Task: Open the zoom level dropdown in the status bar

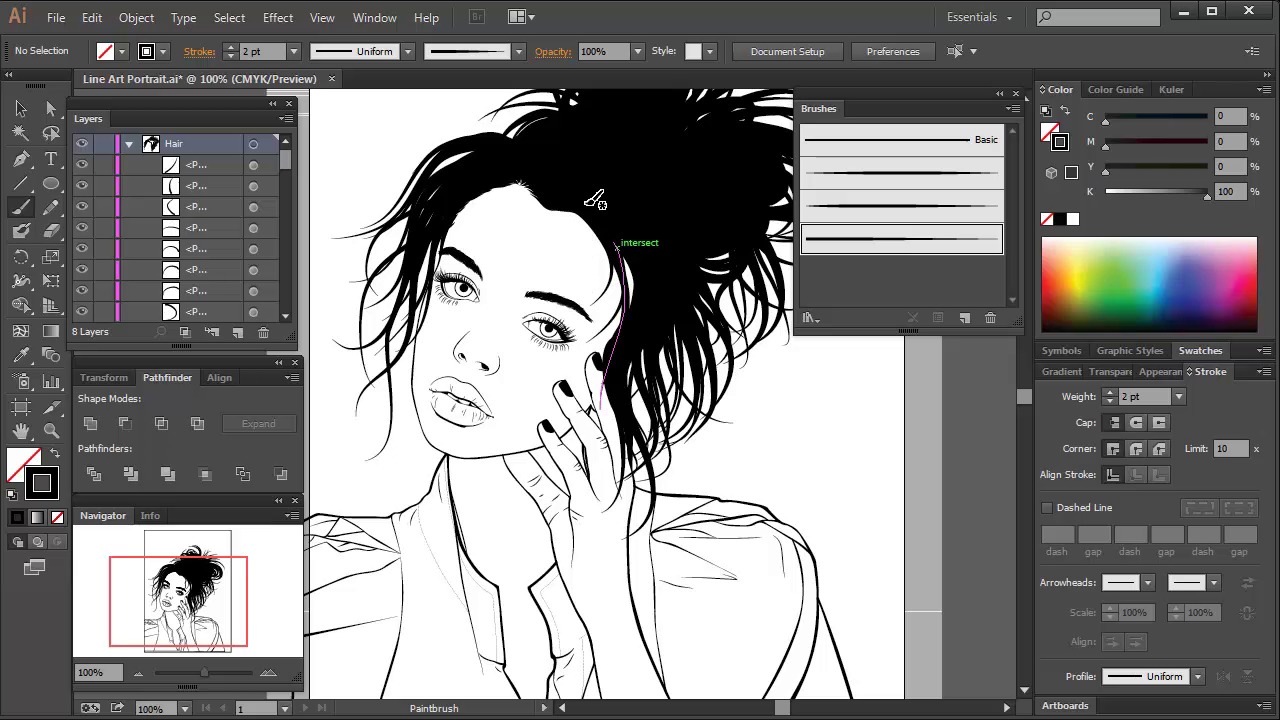Action: tap(184, 709)
